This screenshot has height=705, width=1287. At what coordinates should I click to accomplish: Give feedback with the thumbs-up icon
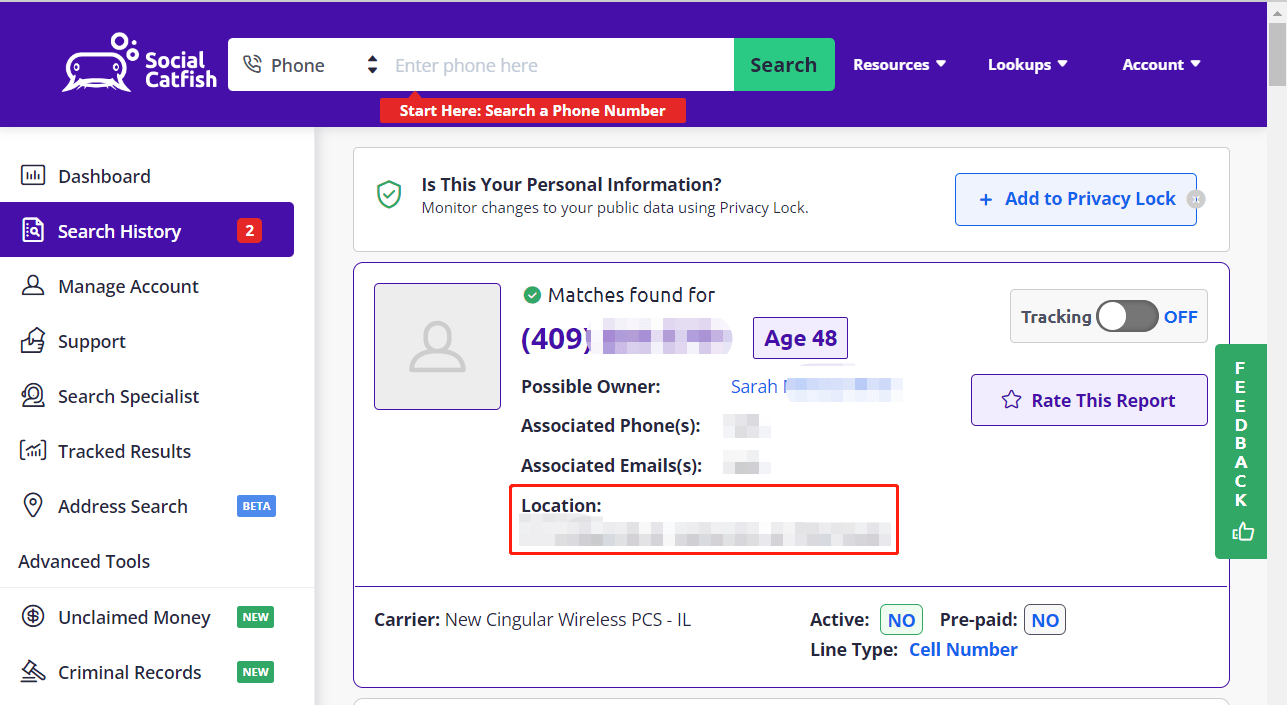(1241, 531)
